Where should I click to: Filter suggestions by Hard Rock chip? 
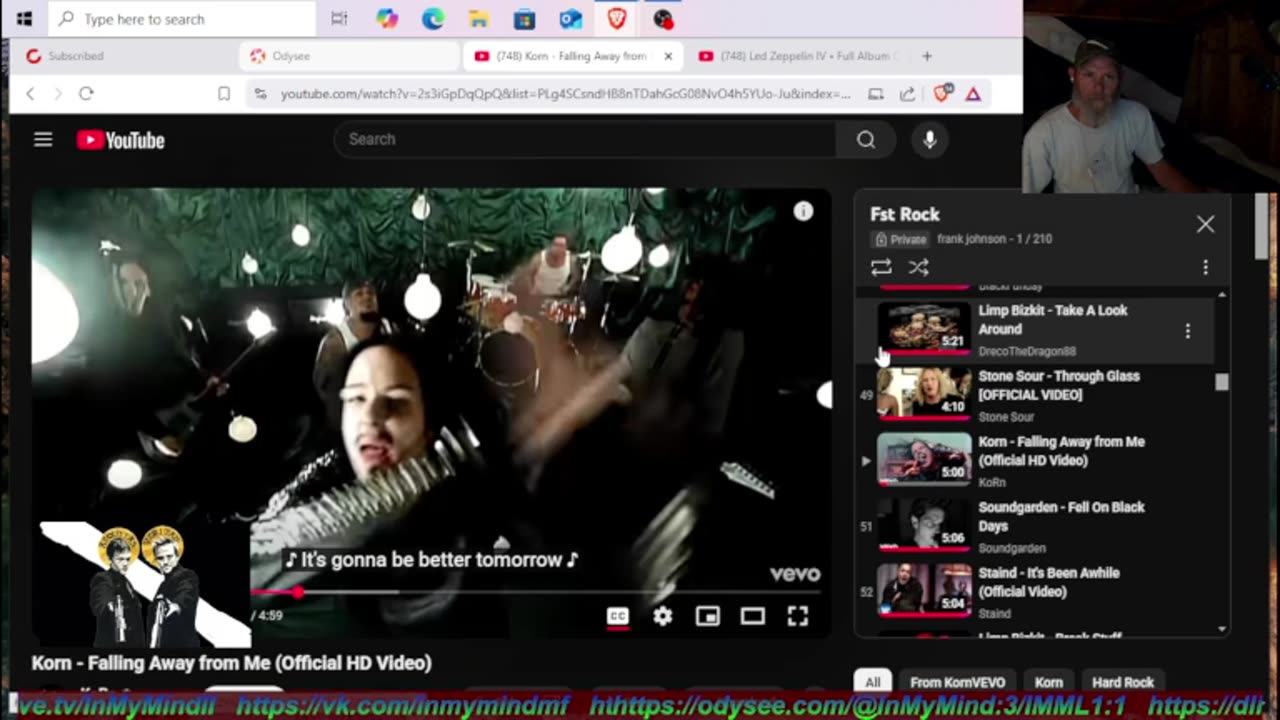tap(1123, 682)
